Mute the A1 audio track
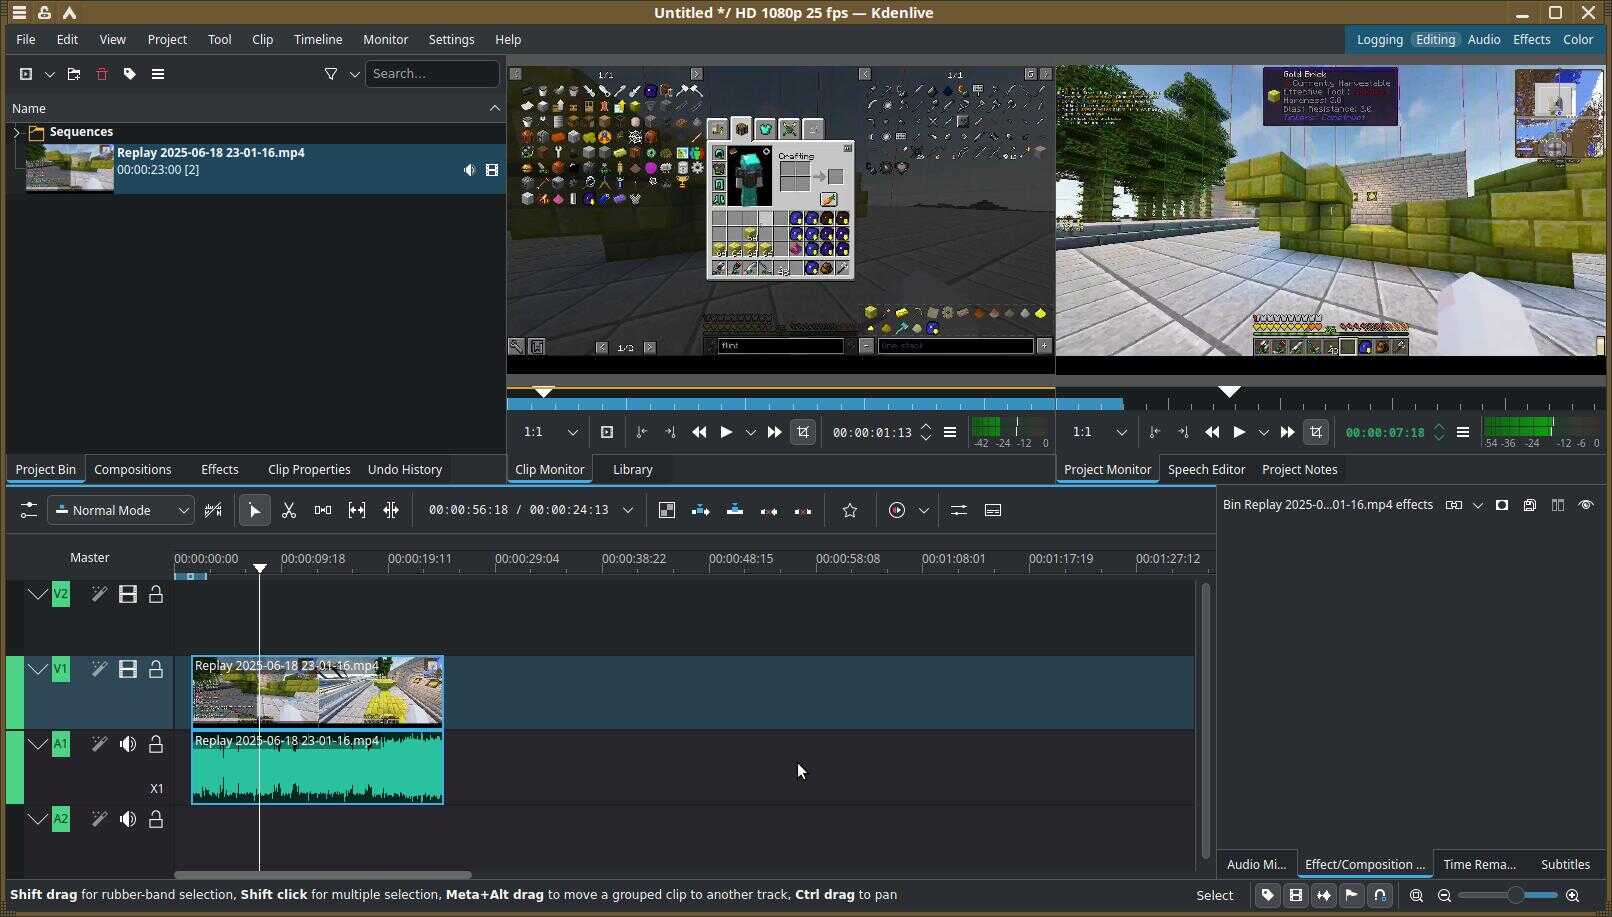1612x917 pixels. point(128,744)
